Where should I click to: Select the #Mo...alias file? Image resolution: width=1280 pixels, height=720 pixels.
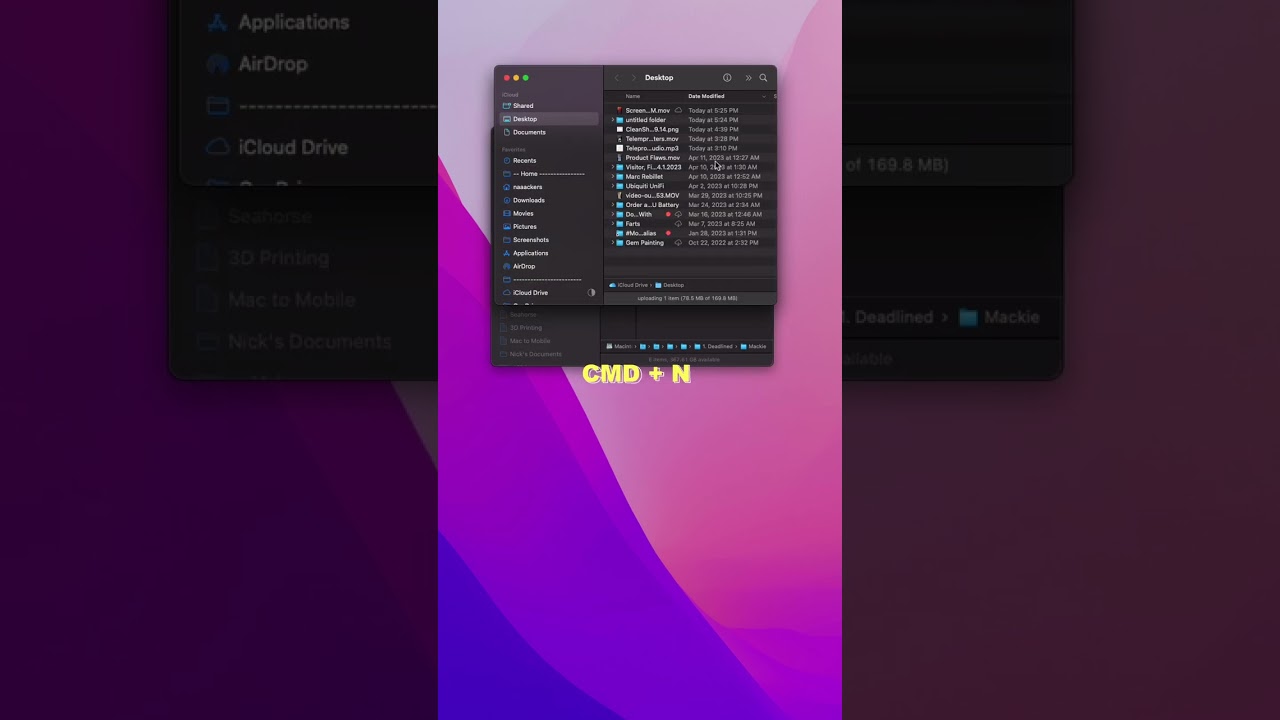click(x=641, y=233)
